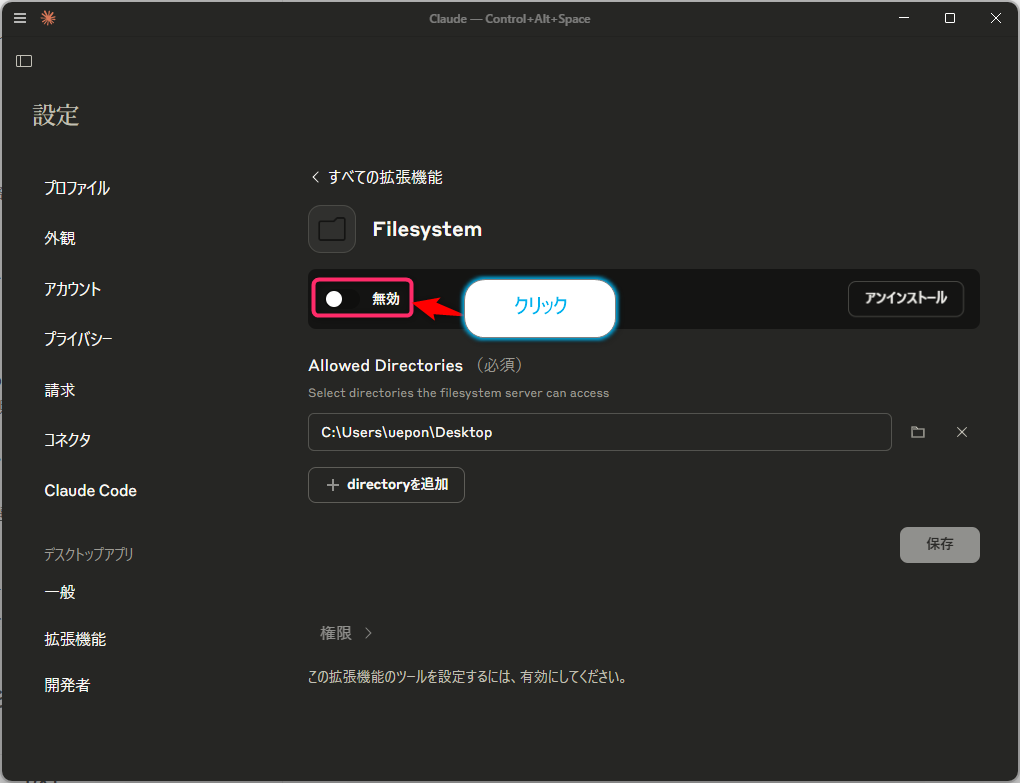Screen dimensions: 1020x783
Task: Click the Claude starburst logo icon
Action: (48, 18)
